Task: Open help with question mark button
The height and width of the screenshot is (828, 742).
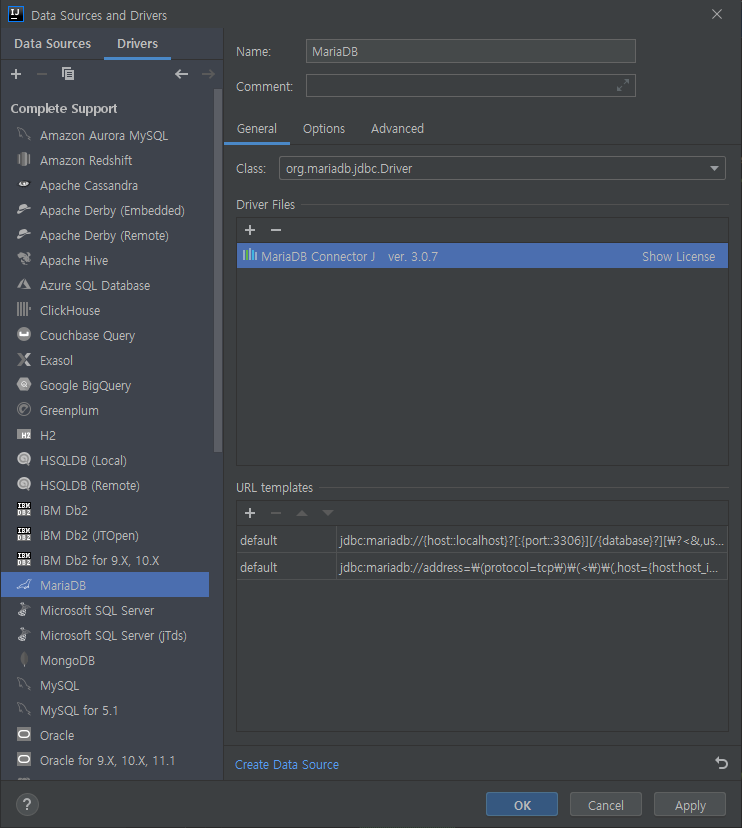Action: tap(27, 804)
